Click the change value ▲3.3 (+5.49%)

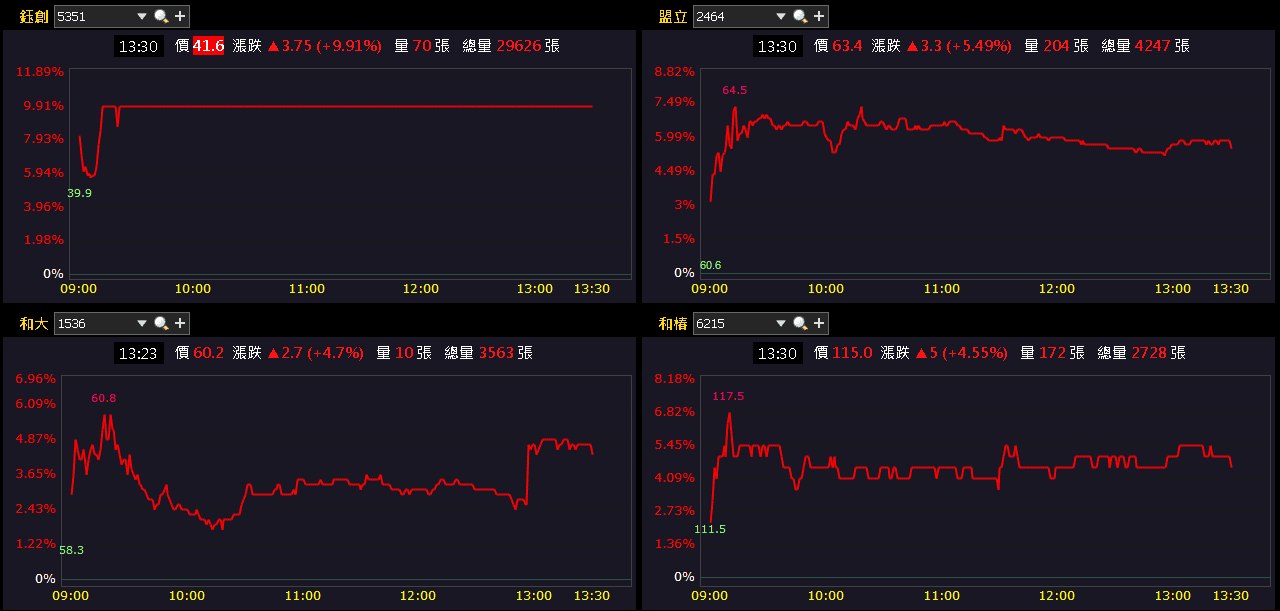(958, 46)
